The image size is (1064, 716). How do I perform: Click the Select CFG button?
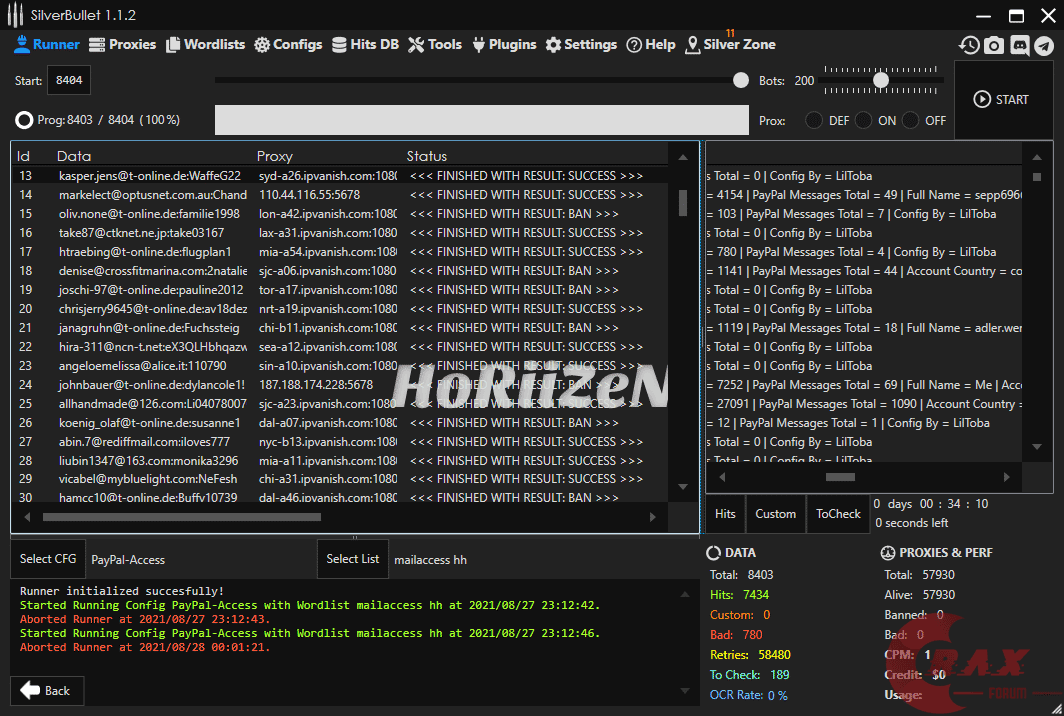[x=48, y=559]
